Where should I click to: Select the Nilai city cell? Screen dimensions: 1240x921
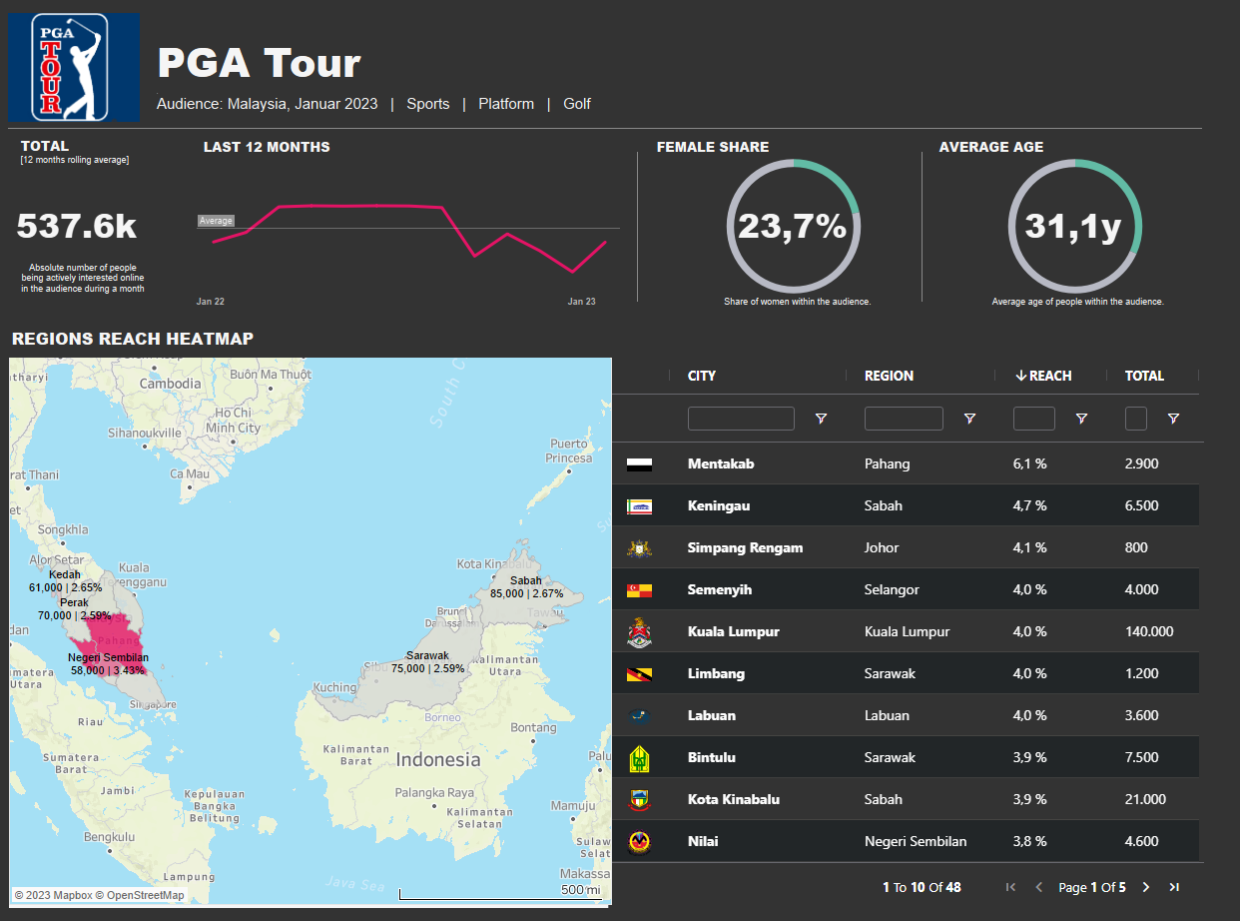point(702,842)
